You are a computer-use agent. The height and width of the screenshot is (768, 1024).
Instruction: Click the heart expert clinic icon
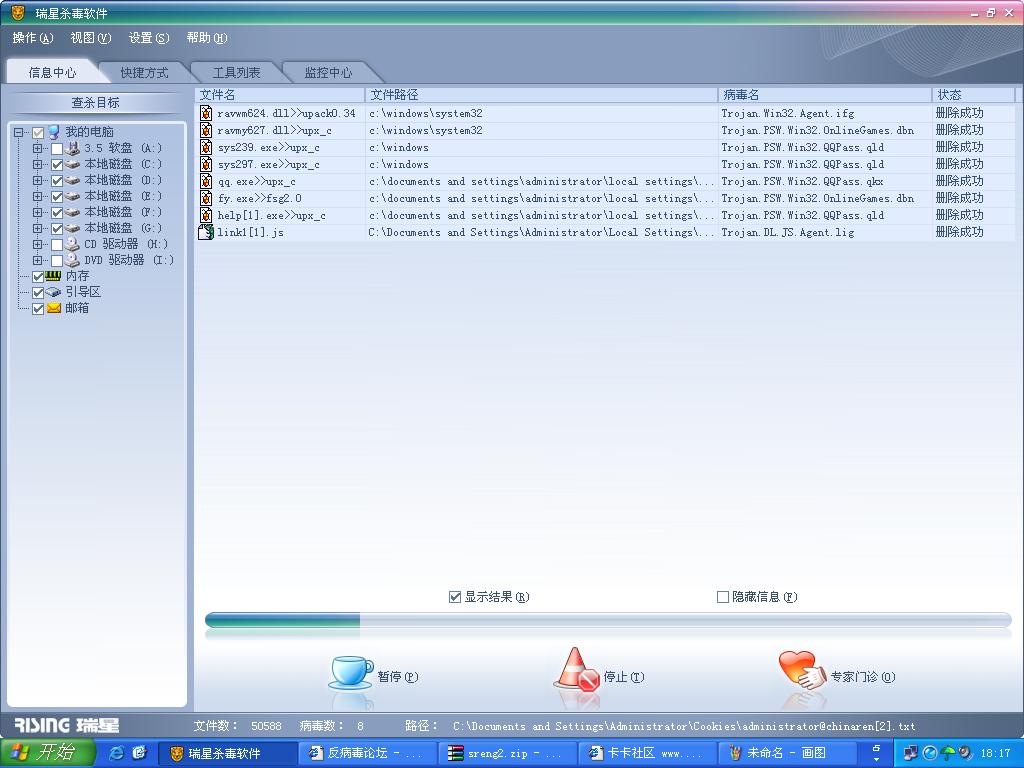802,670
